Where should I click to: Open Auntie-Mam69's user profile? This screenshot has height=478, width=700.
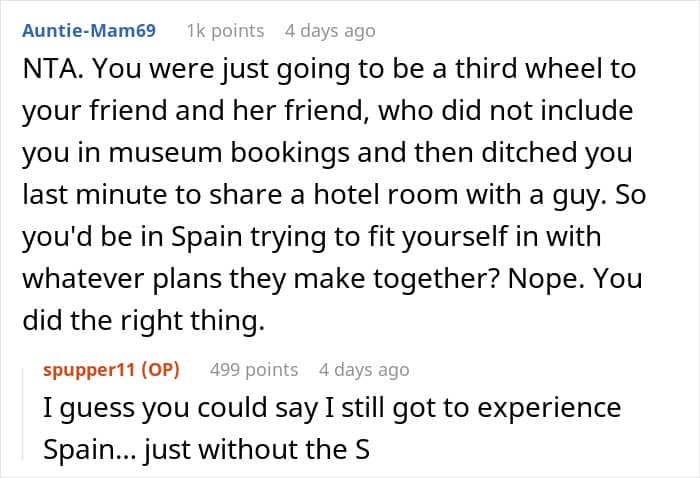(x=89, y=31)
